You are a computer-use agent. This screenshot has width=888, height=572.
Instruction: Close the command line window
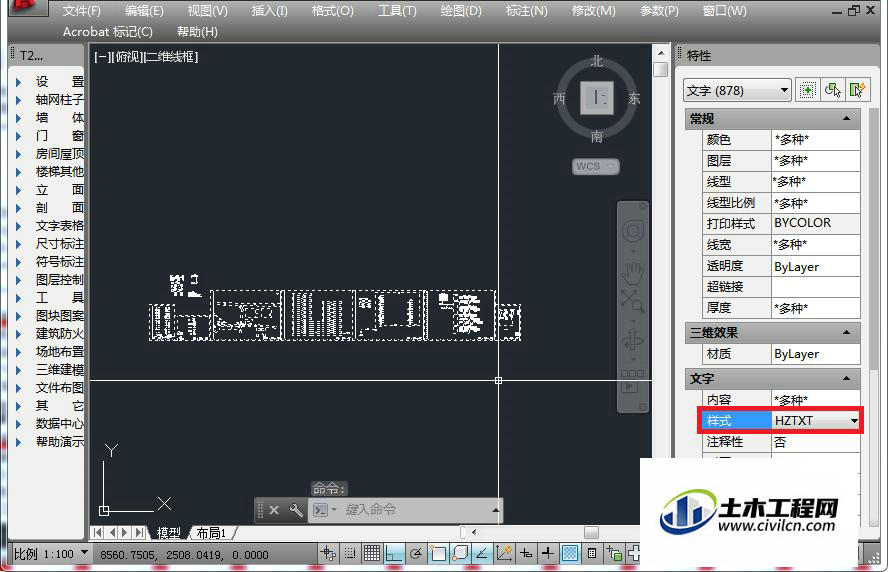[274, 510]
